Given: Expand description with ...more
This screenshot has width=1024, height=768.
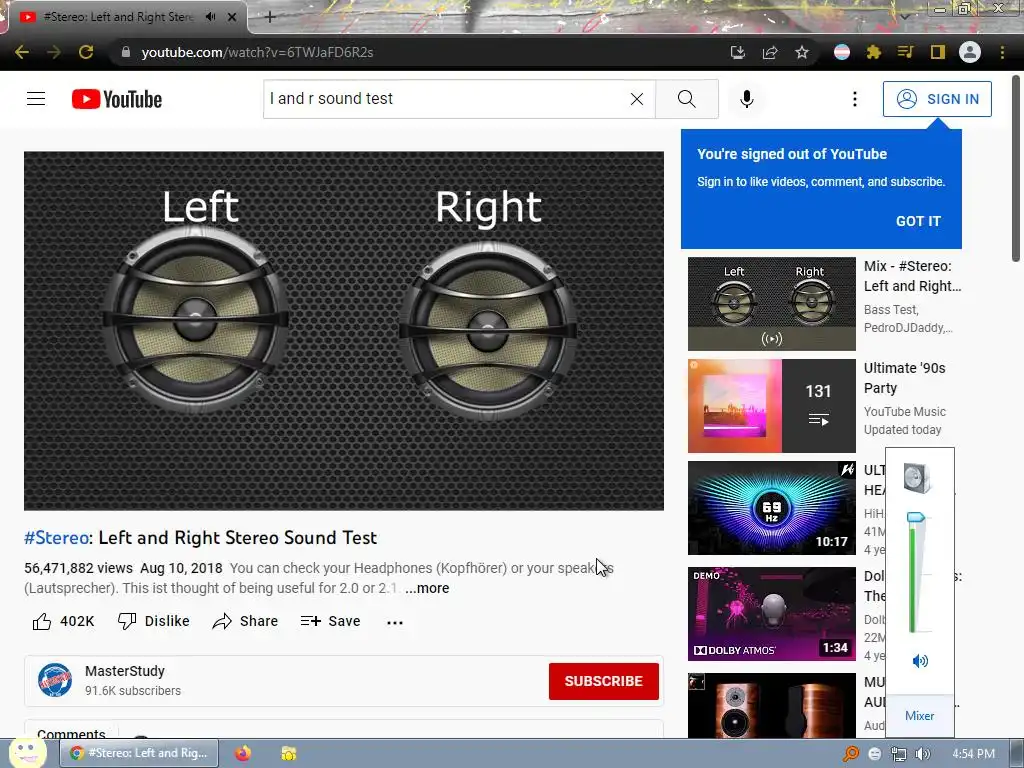Looking at the screenshot, I should point(427,588).
